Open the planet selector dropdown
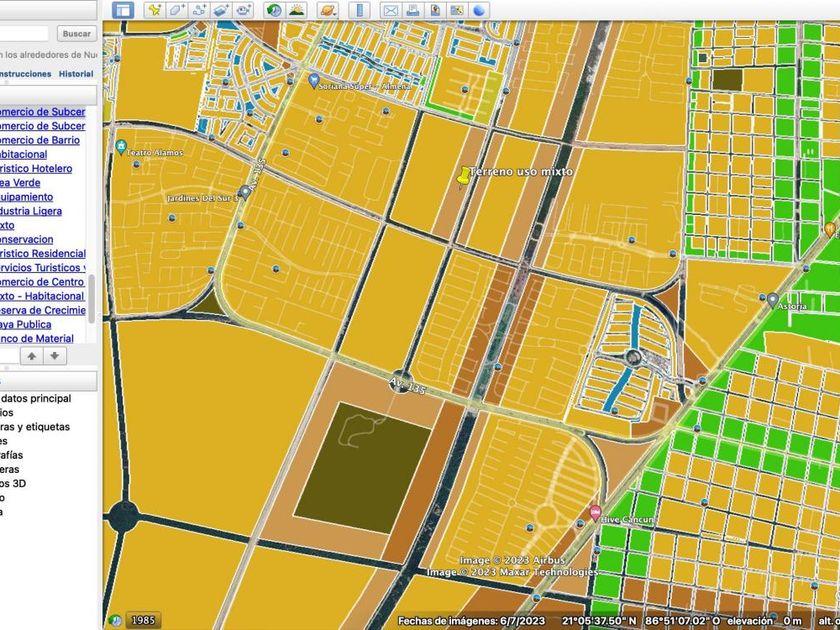 tap(327, 10)
